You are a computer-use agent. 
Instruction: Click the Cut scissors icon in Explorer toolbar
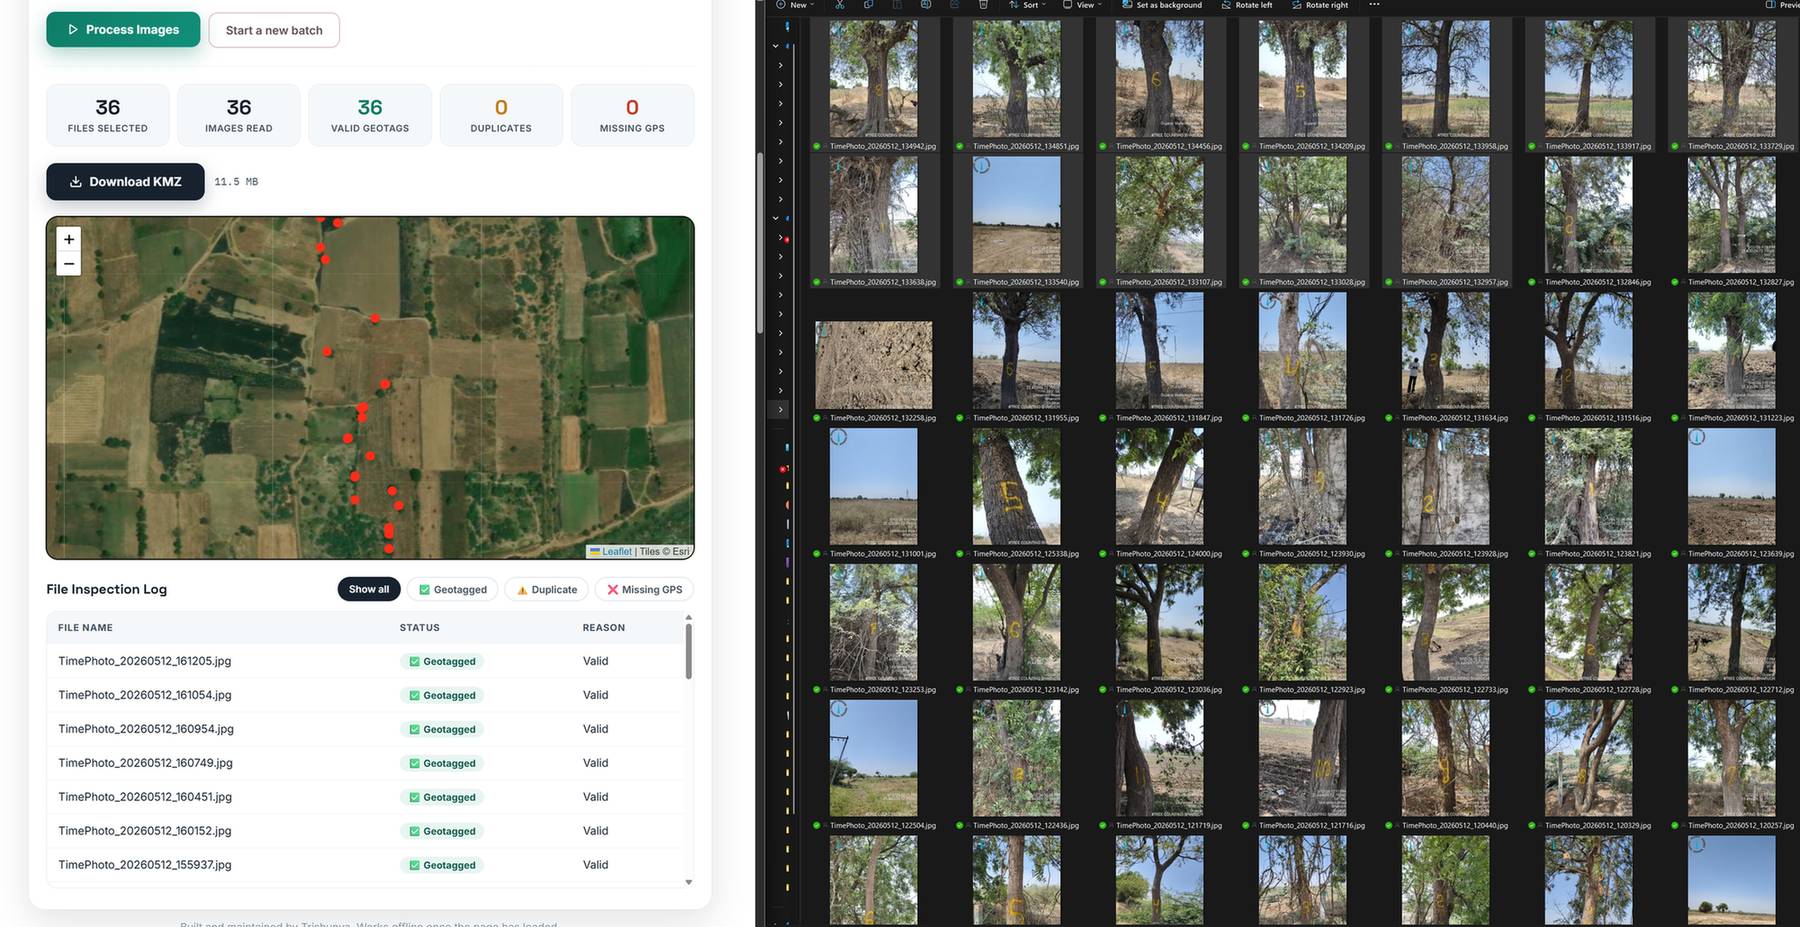point(840,5)
